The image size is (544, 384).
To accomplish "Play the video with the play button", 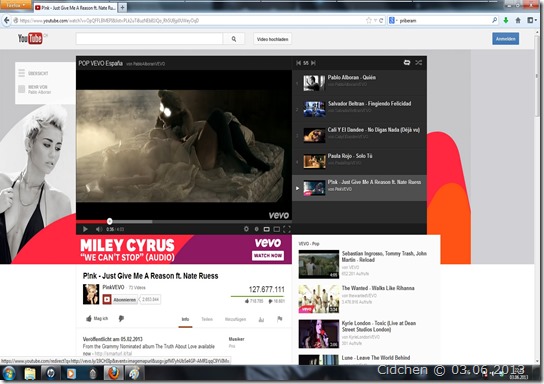I will coord(85,229).
